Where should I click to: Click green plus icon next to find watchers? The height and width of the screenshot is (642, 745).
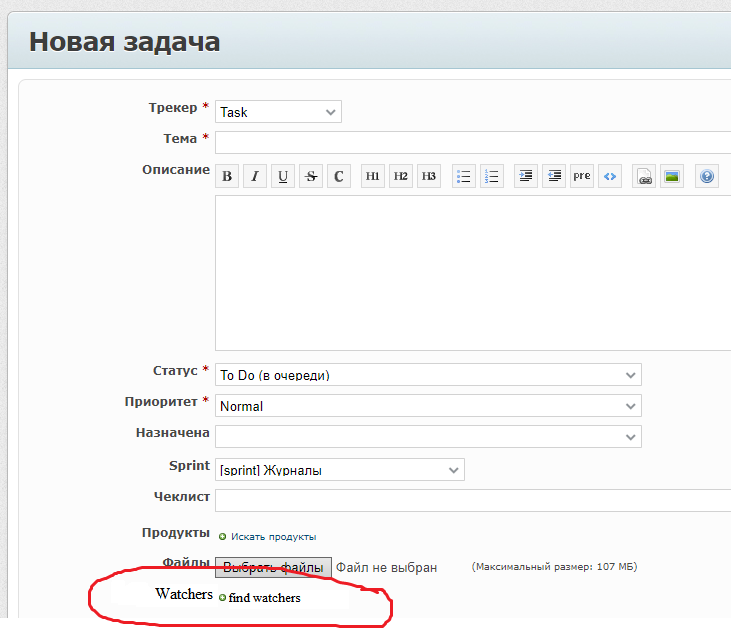coord(222,597)
